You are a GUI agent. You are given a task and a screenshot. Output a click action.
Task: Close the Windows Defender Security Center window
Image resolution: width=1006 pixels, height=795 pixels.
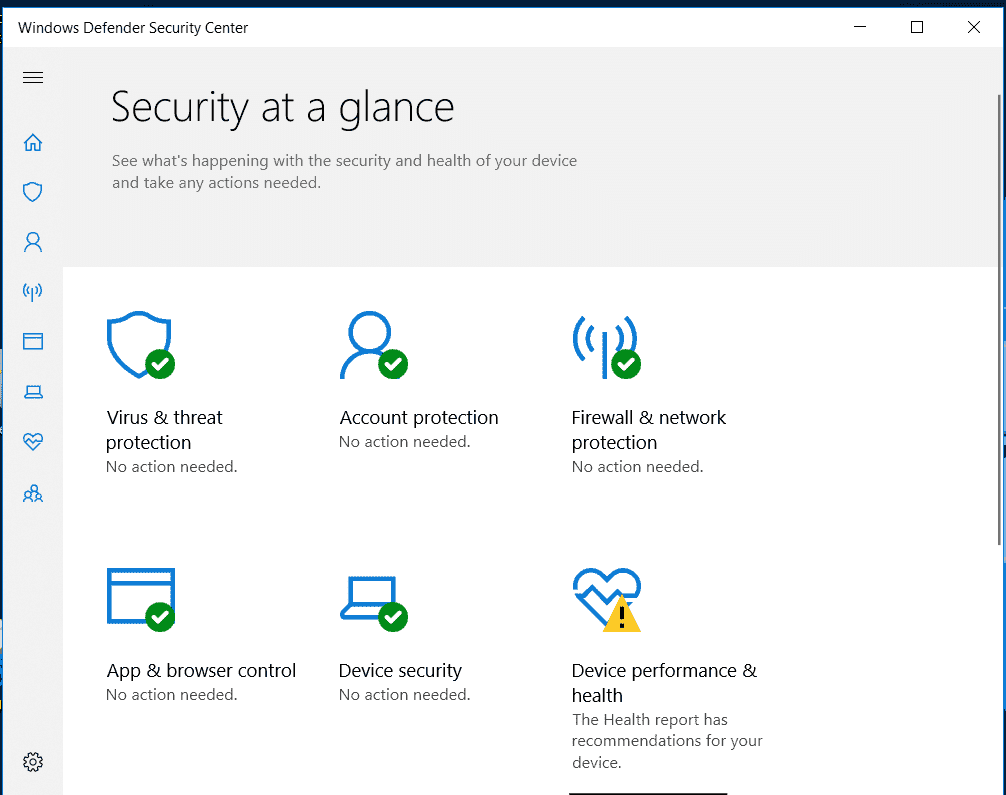coord(973,27)
